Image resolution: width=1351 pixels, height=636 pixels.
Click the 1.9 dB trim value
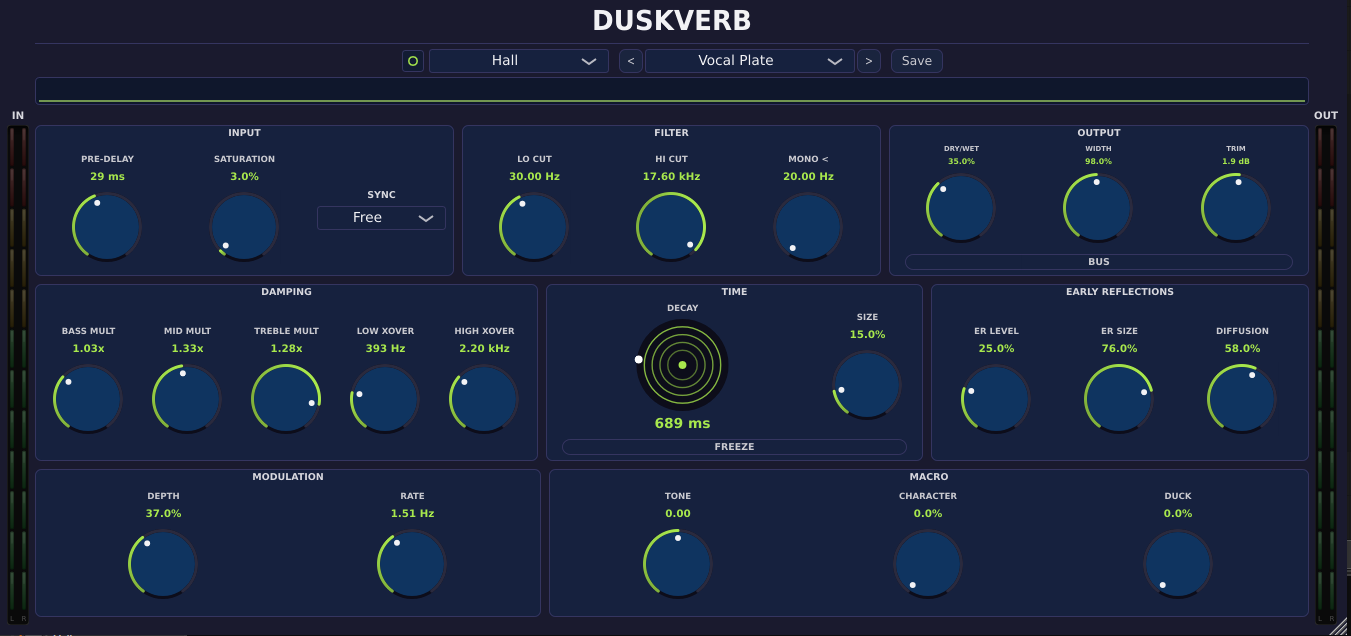point(1236,161)
